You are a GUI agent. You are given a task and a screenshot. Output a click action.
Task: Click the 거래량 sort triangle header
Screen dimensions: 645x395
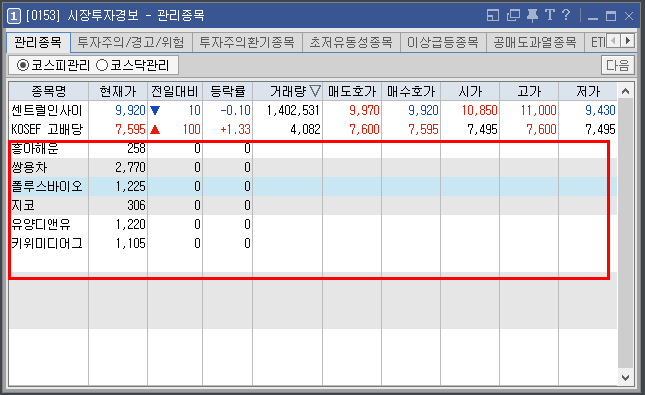click(x=315, y=91)
